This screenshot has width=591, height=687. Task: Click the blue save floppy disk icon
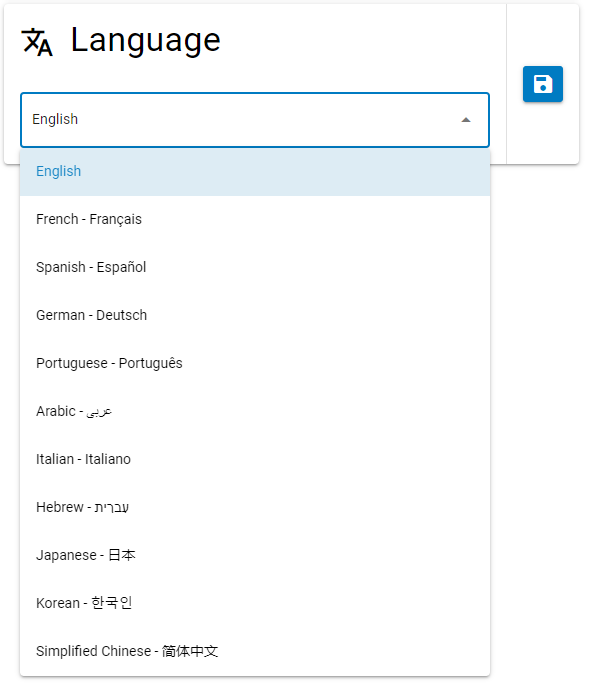point(542,84)
